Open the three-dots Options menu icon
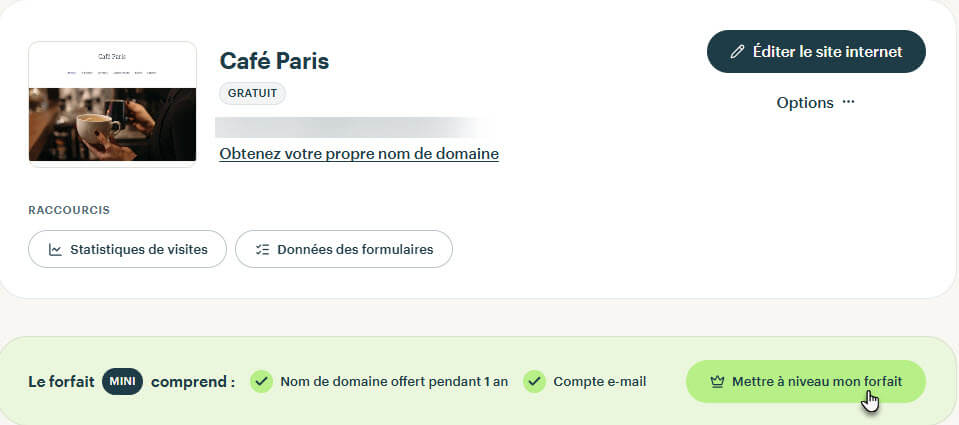Image resolution: width=959 pixels, height=425 pixels. (x=848, y=102)
